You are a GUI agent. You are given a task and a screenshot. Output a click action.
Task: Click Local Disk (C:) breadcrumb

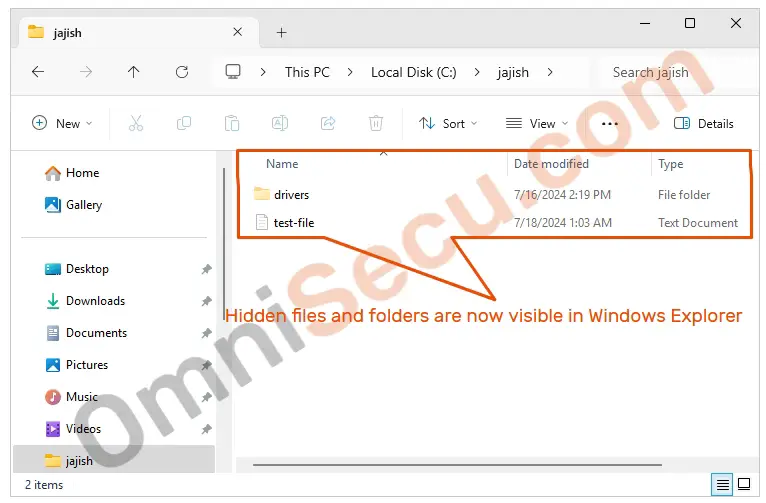(414, 72)
